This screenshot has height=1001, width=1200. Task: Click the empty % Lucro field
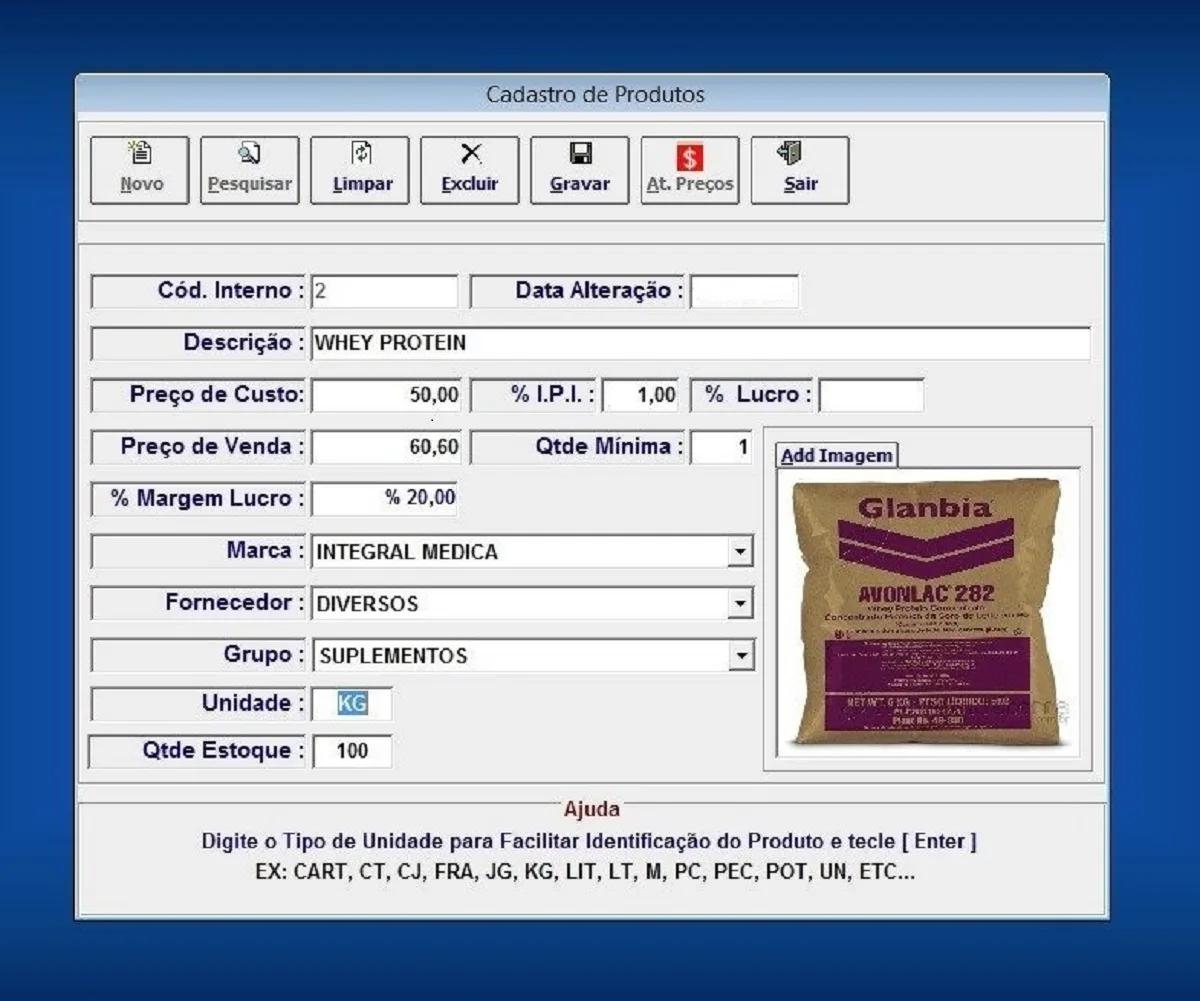[871, 395]
